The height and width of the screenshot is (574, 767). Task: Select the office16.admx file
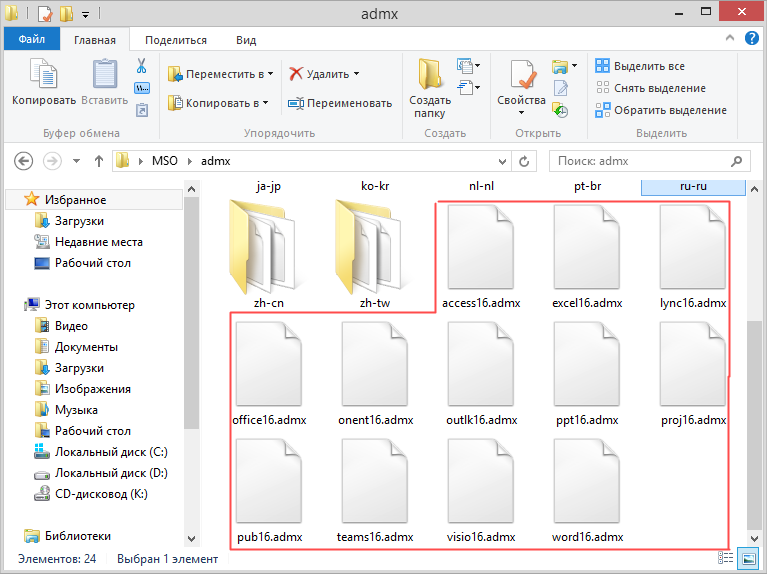pos(269,374)
